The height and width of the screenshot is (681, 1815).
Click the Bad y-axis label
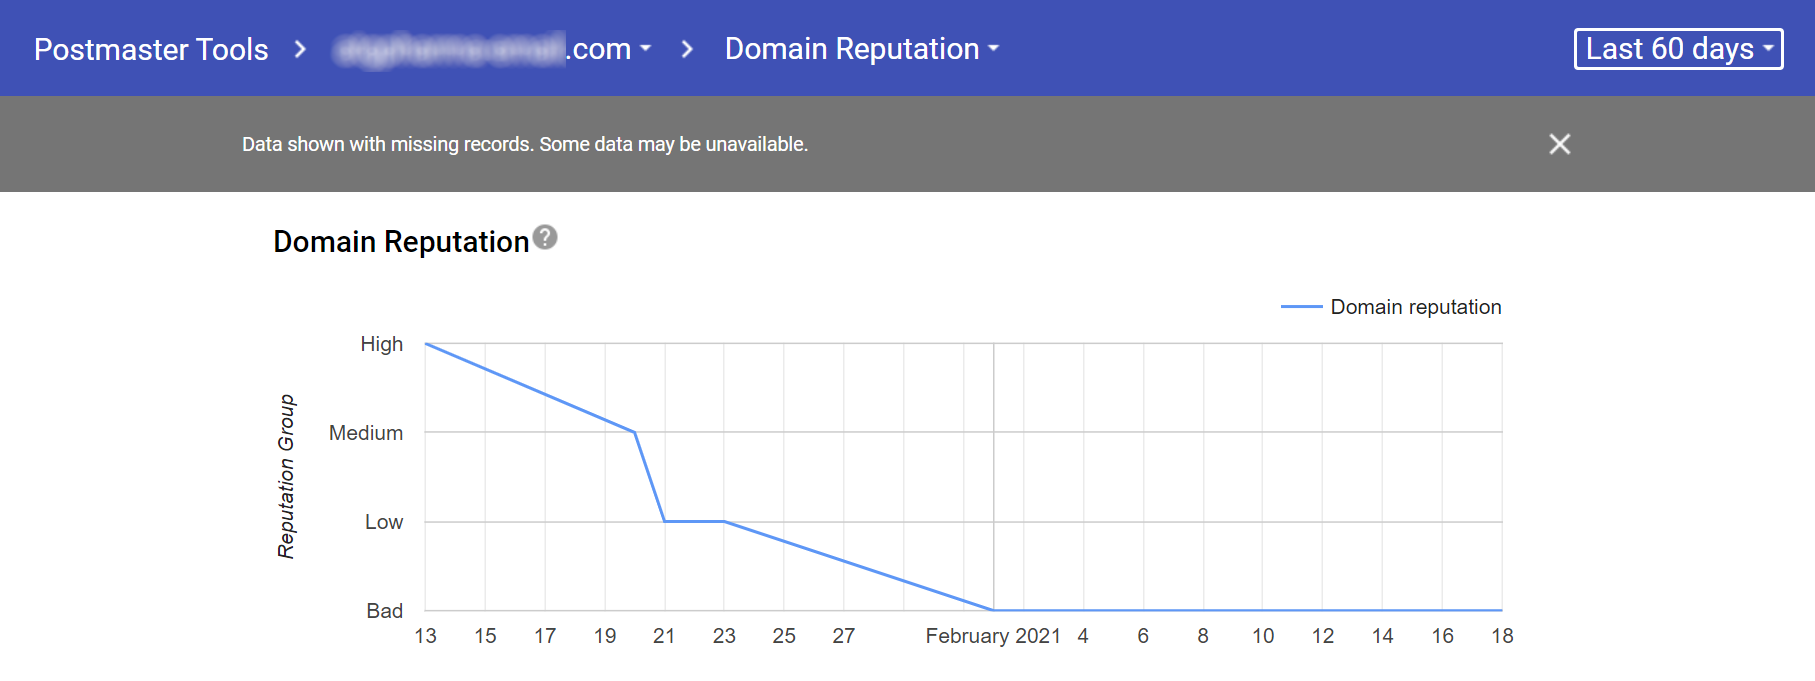click(x=384, y=611)
